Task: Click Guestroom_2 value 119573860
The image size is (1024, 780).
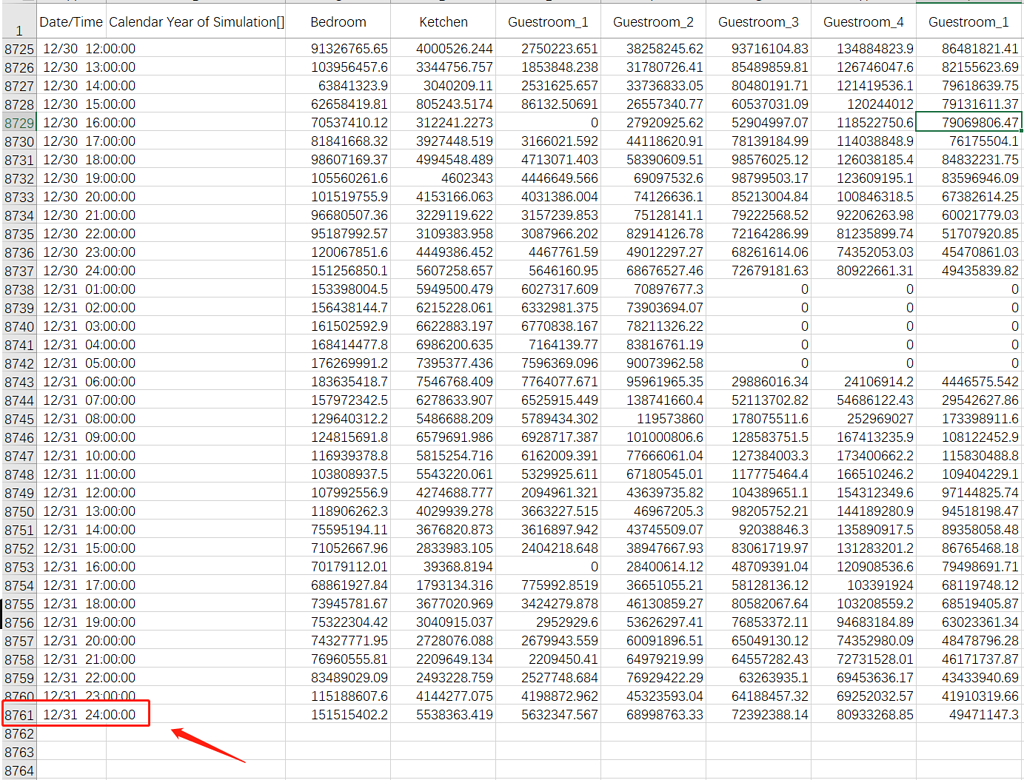Action: point(653,419)
